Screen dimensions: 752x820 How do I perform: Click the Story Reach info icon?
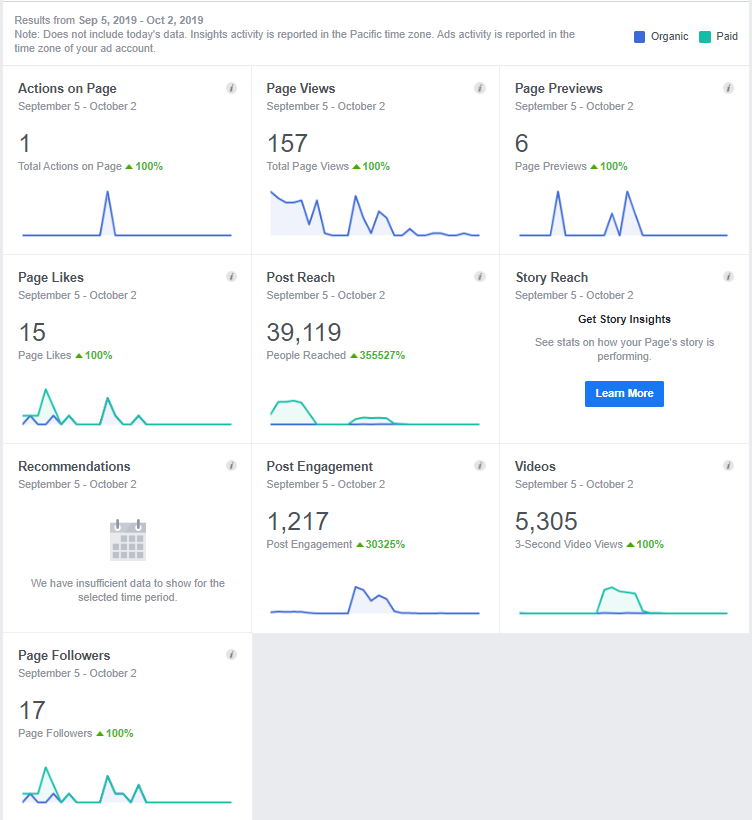click(728, 277)
